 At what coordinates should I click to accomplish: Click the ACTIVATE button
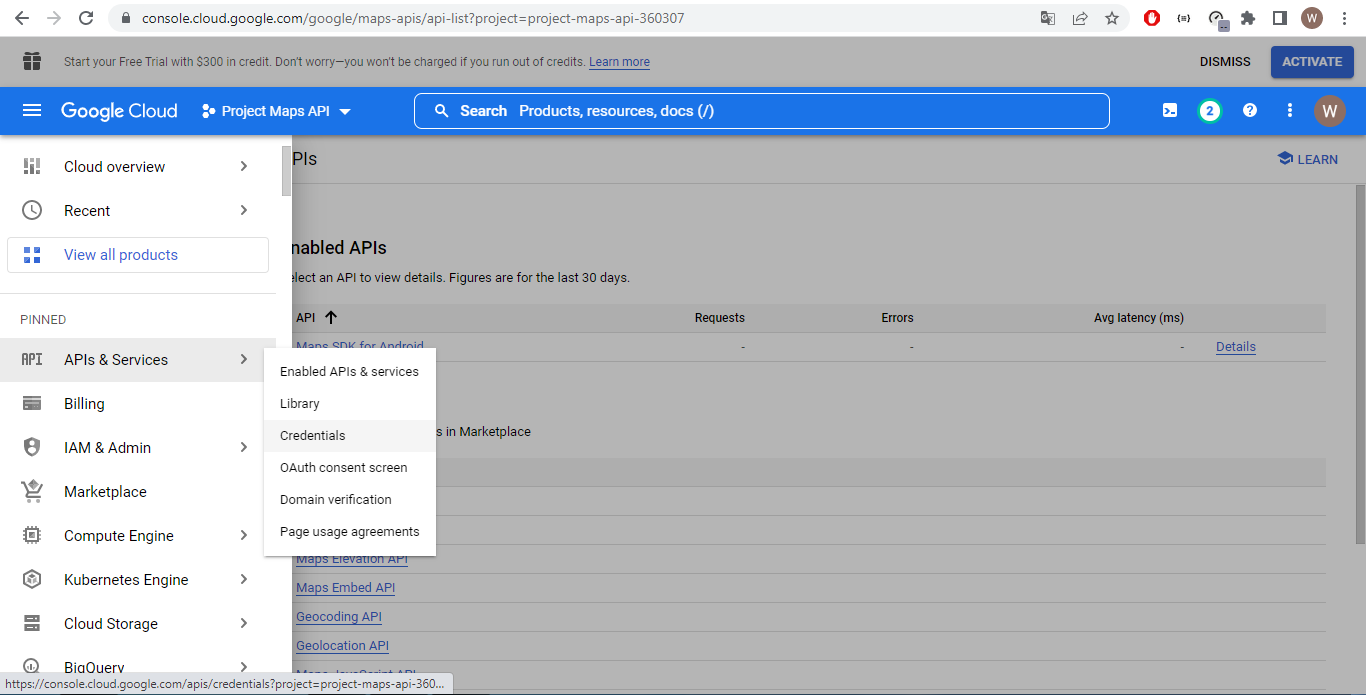tap(1312, 62)
